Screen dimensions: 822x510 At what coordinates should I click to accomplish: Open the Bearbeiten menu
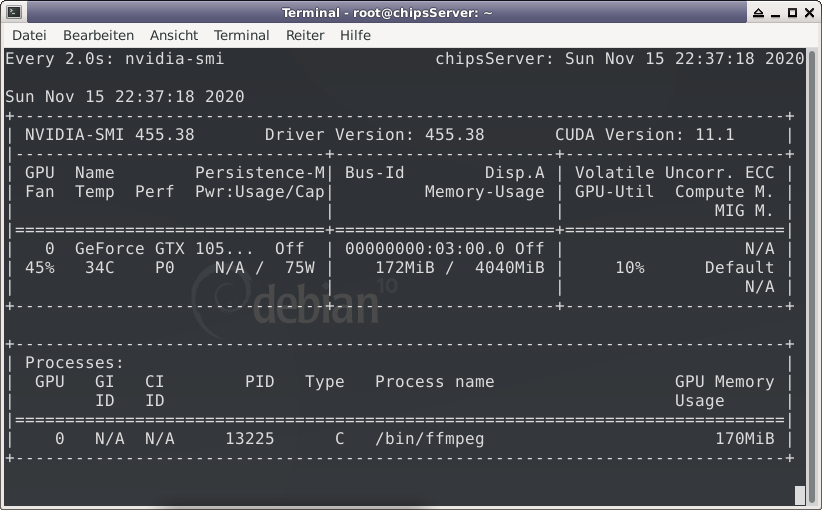click(99, 35)
